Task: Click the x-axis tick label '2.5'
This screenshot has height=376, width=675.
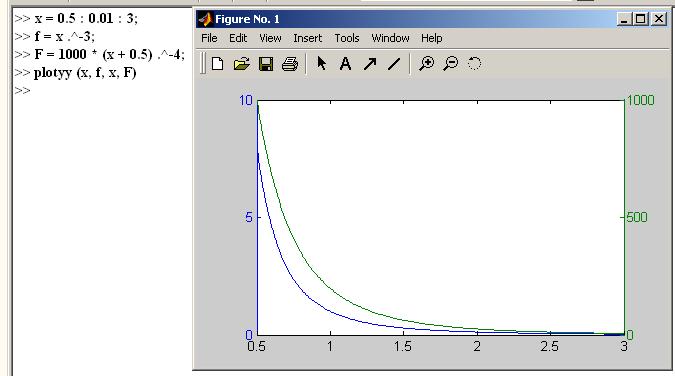Action: 550,346
